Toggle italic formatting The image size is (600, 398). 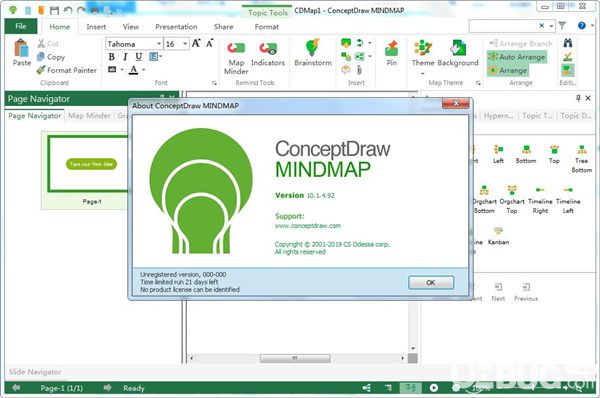click(x=125, y=57)
